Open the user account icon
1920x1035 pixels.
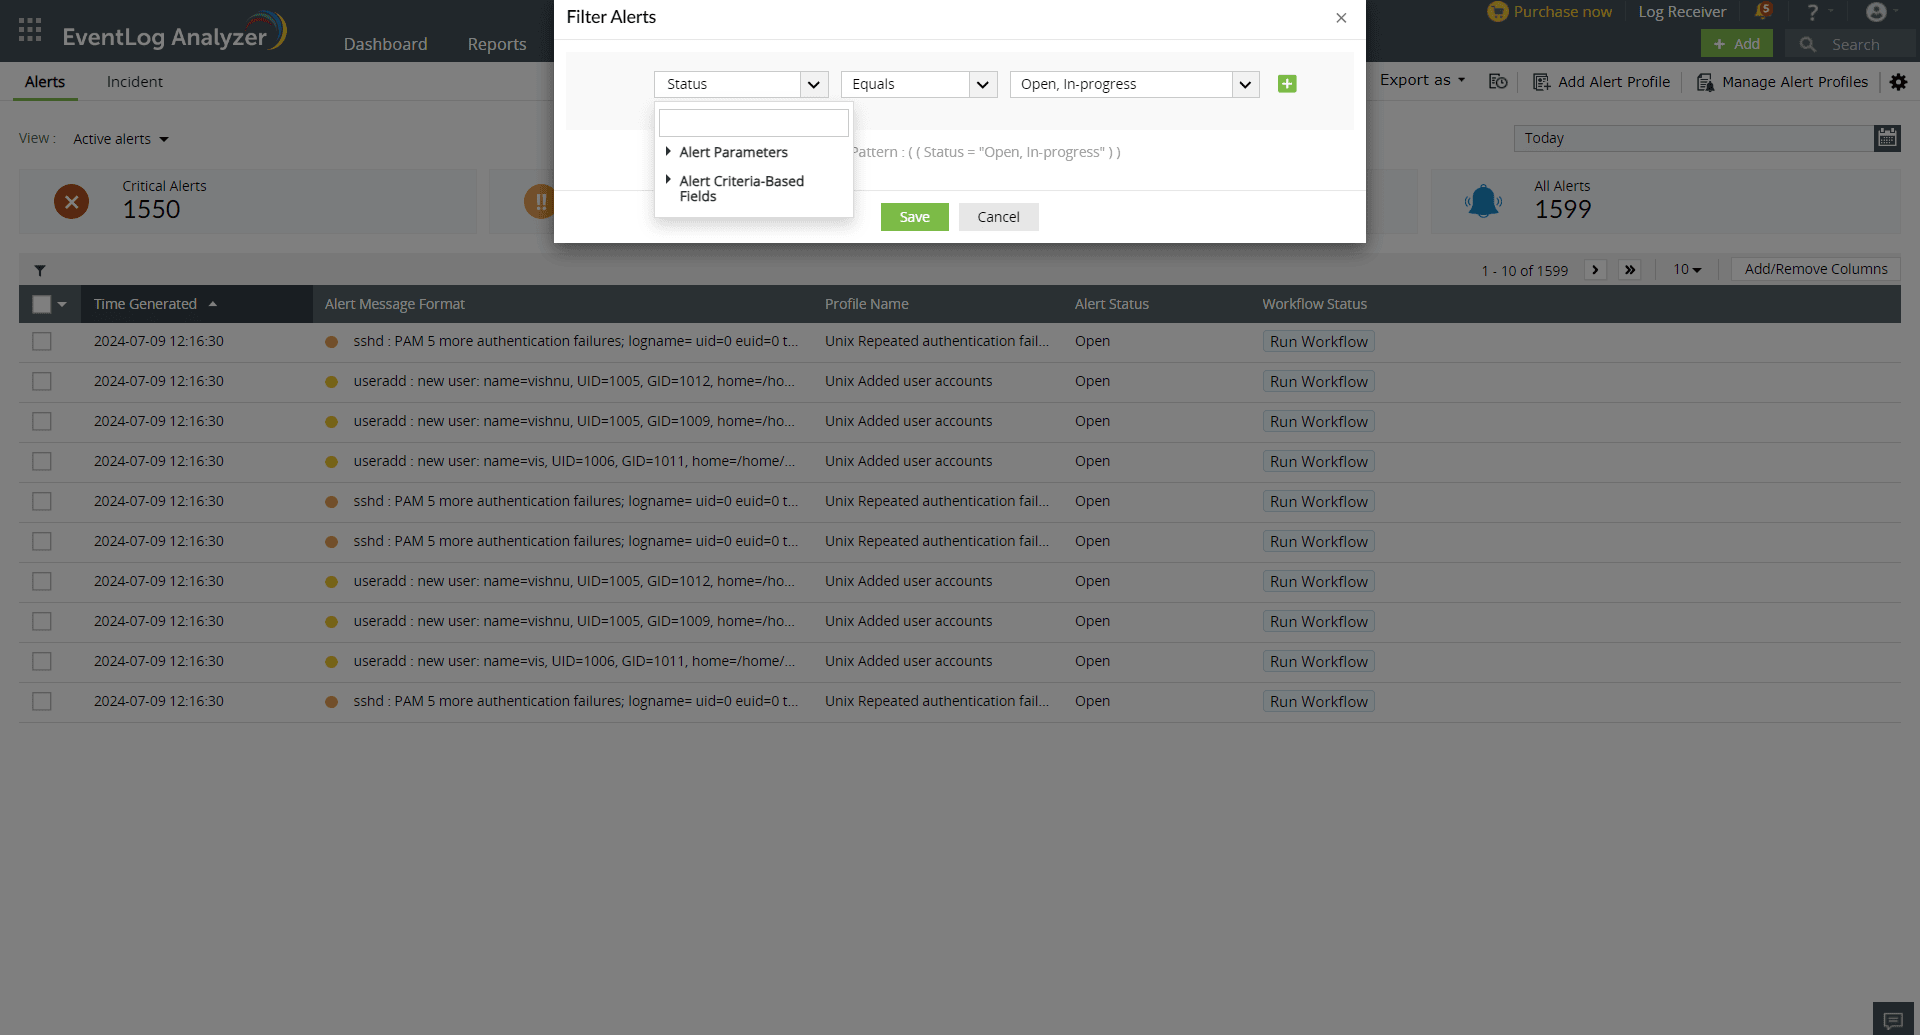coord(1876,12)
